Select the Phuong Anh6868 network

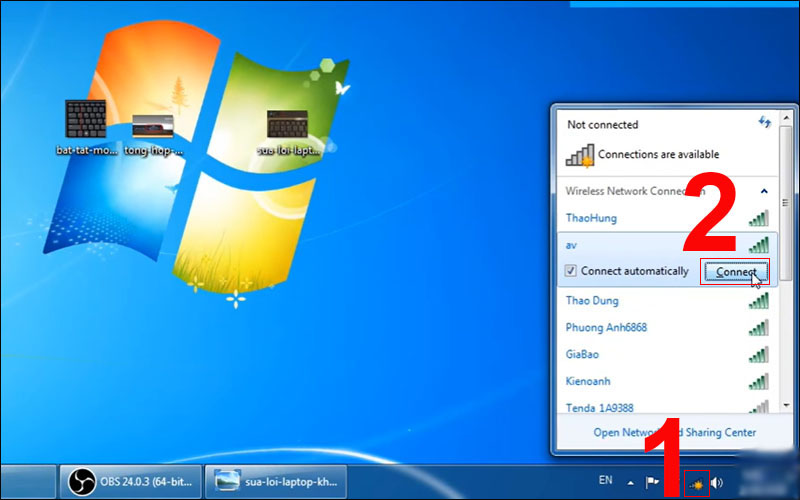(x=667, y=328)
